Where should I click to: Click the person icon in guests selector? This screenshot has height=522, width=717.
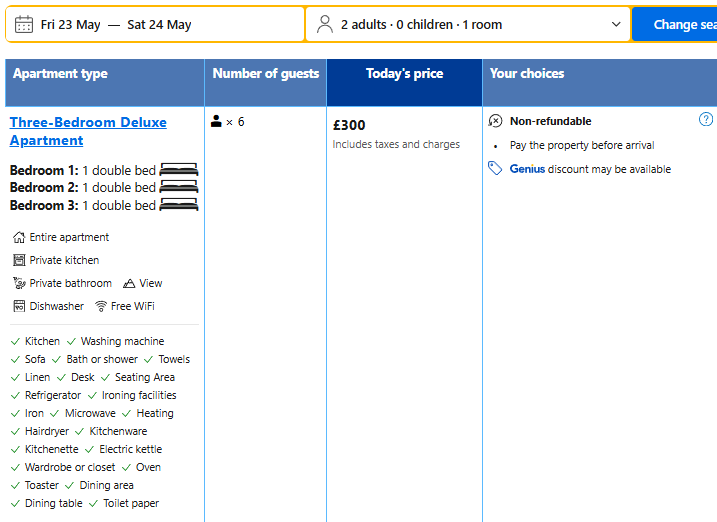coord(324,25)
